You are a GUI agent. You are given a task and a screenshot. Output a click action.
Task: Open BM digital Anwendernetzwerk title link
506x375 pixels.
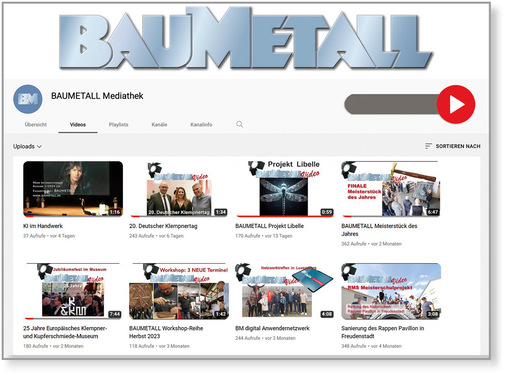point(272,328)
